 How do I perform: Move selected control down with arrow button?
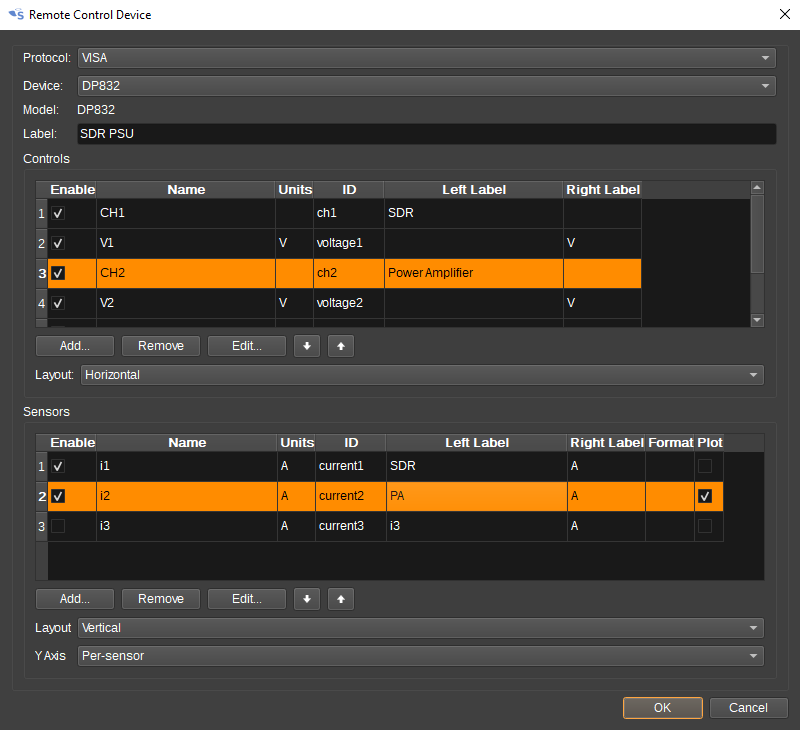tap(306, 346)
